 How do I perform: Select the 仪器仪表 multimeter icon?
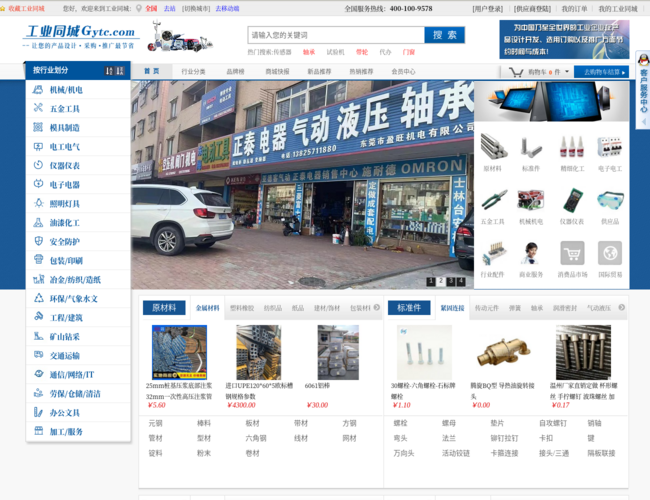tap(571, 201)
